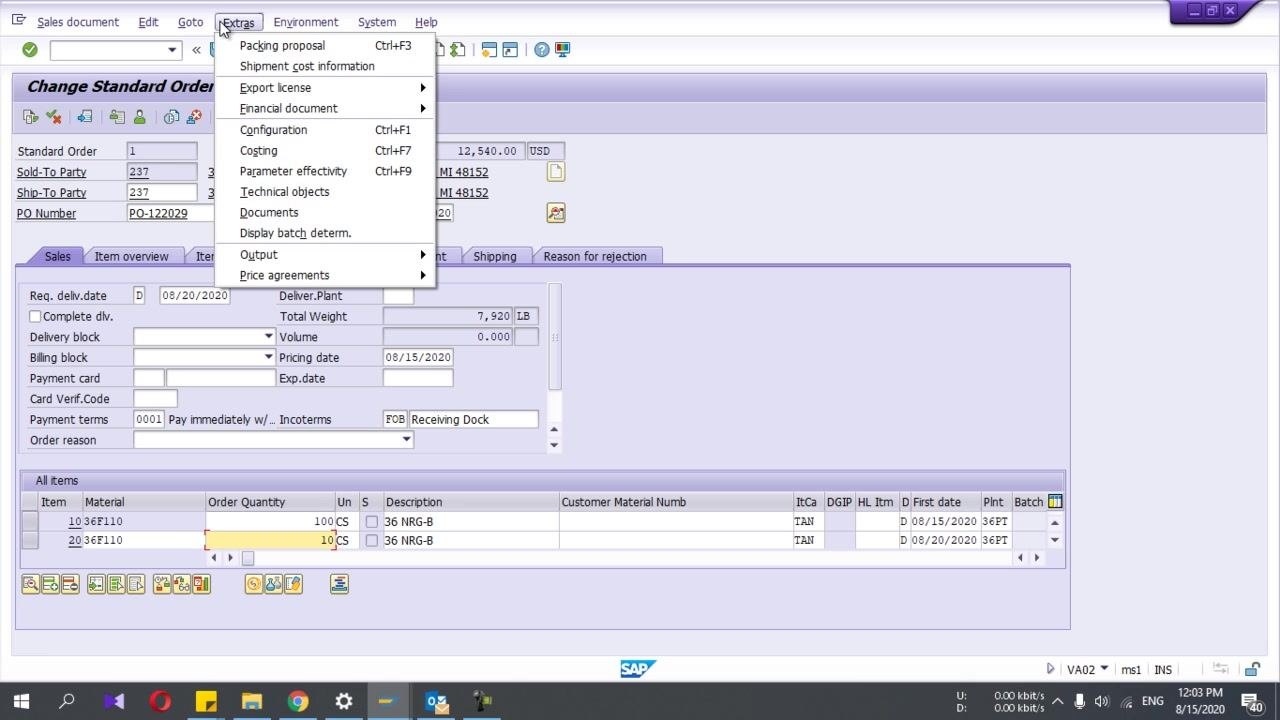This screenshot has width=1280, height=720.
Task: Click the Create New Session window icon
Action: (x=489, y=49)
